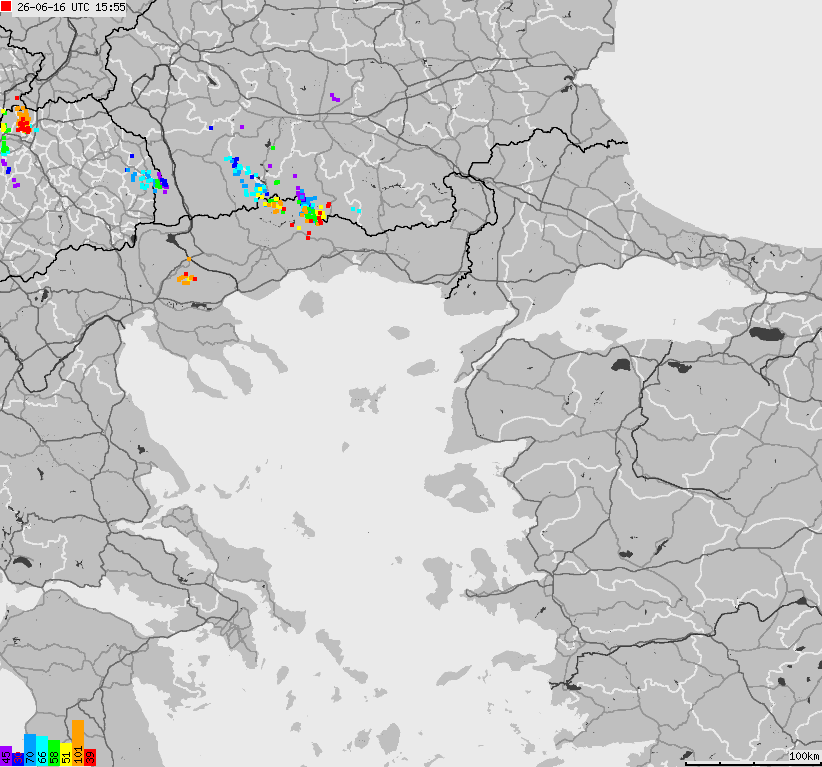This screenshot has width=822, height=767.
Task: Select the cyan legend bar labeled 66
Action: point(42,751)
